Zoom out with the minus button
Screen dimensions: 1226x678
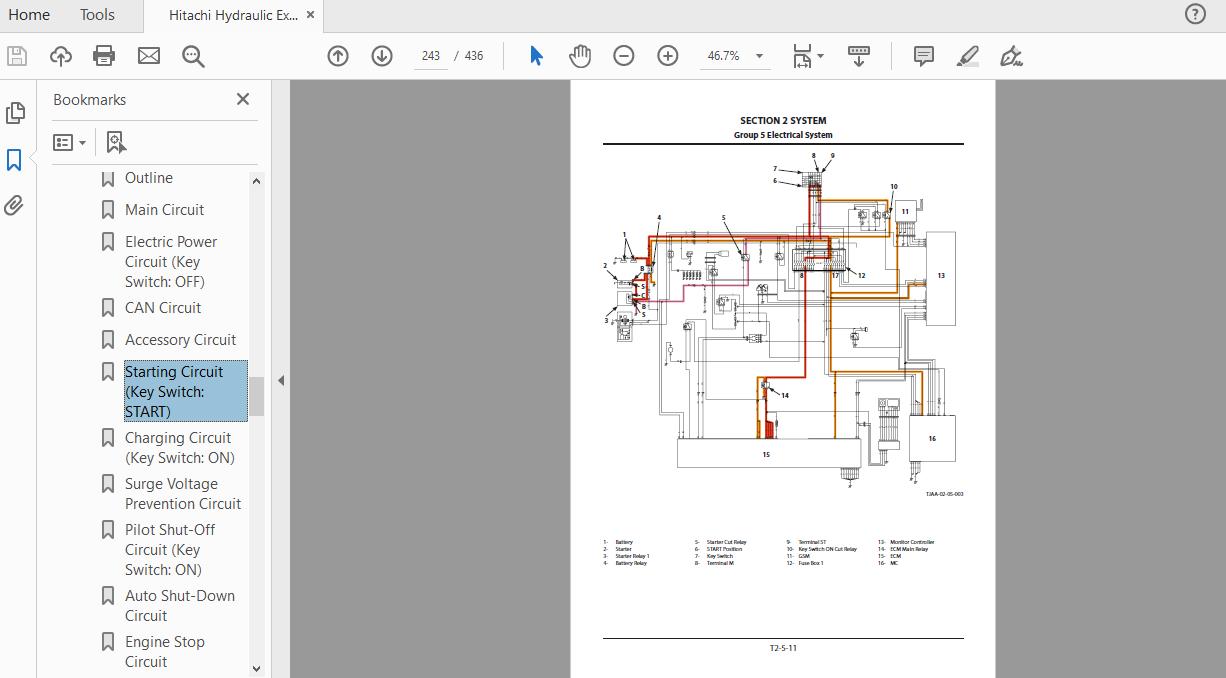[624, 56]
